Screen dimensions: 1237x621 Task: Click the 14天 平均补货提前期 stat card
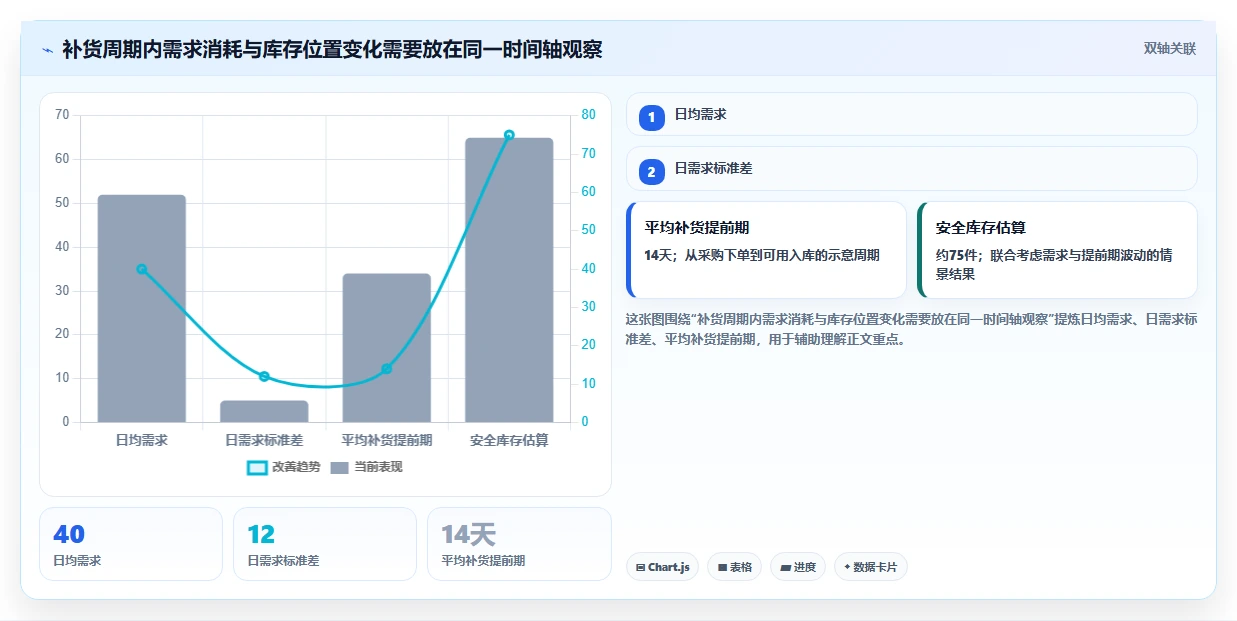coord(519,544)
